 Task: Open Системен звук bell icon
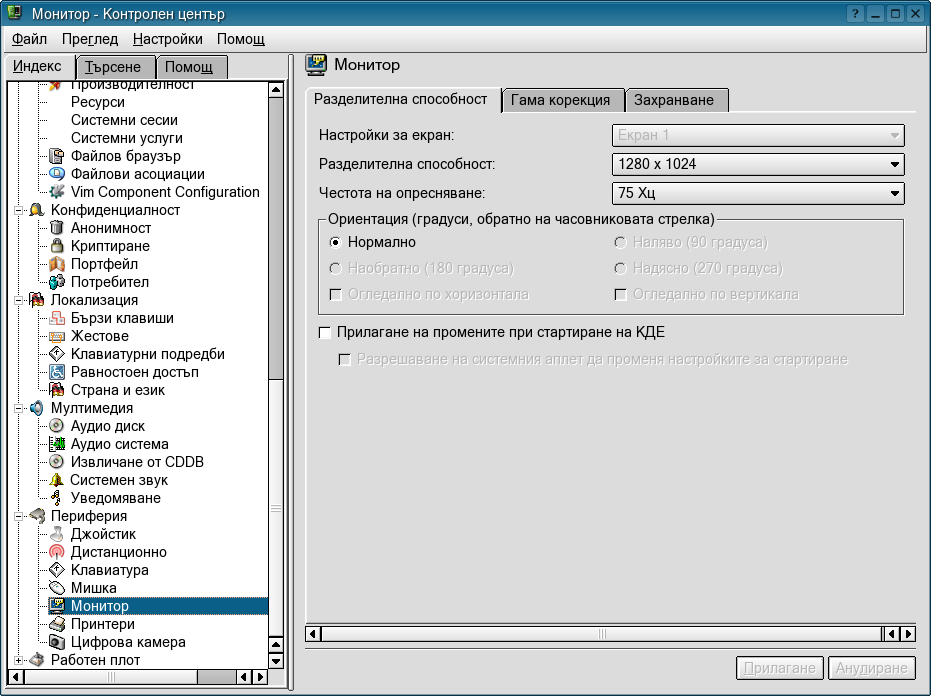57,480
